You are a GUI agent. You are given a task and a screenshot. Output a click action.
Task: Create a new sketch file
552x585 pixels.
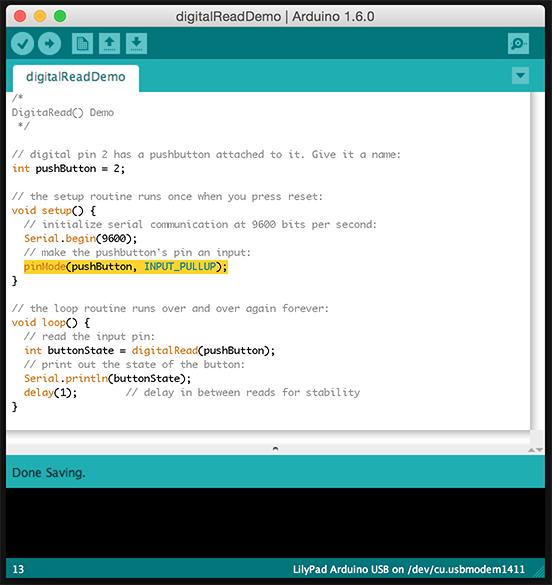coord(82,44)
